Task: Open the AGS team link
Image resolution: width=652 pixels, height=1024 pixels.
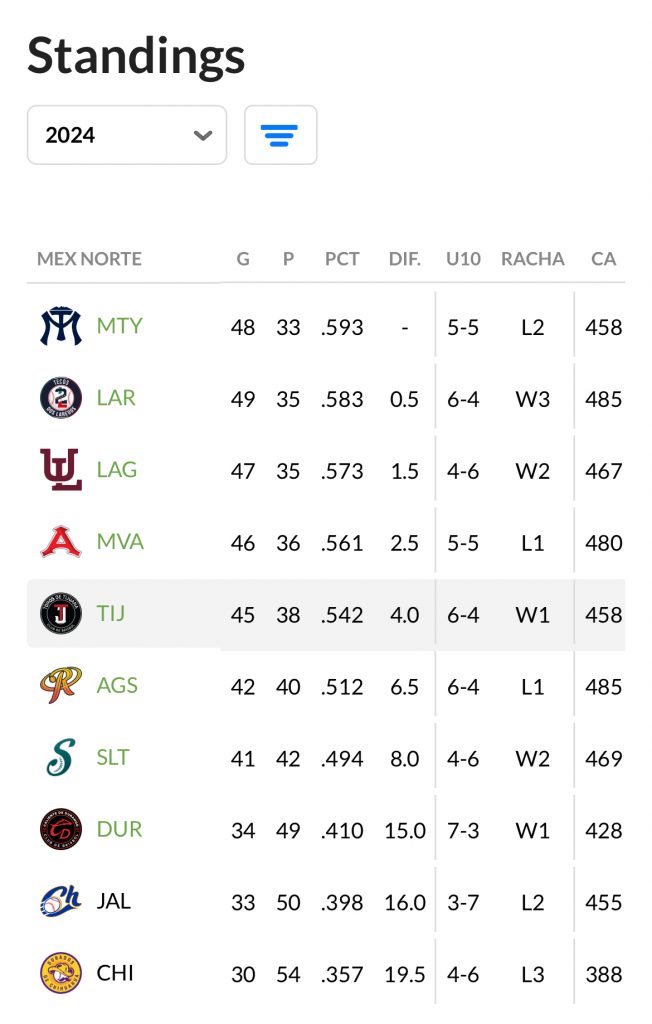Action: pos(117,686)
